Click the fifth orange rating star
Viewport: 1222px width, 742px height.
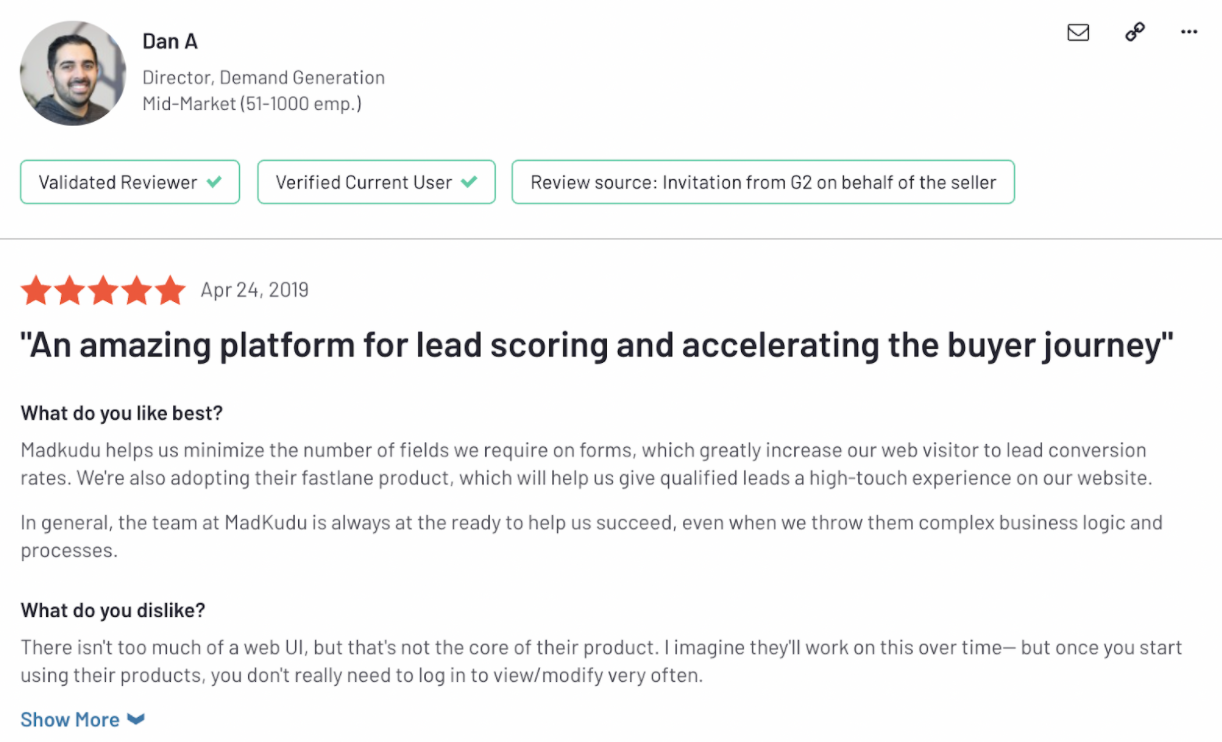(170, 290)
